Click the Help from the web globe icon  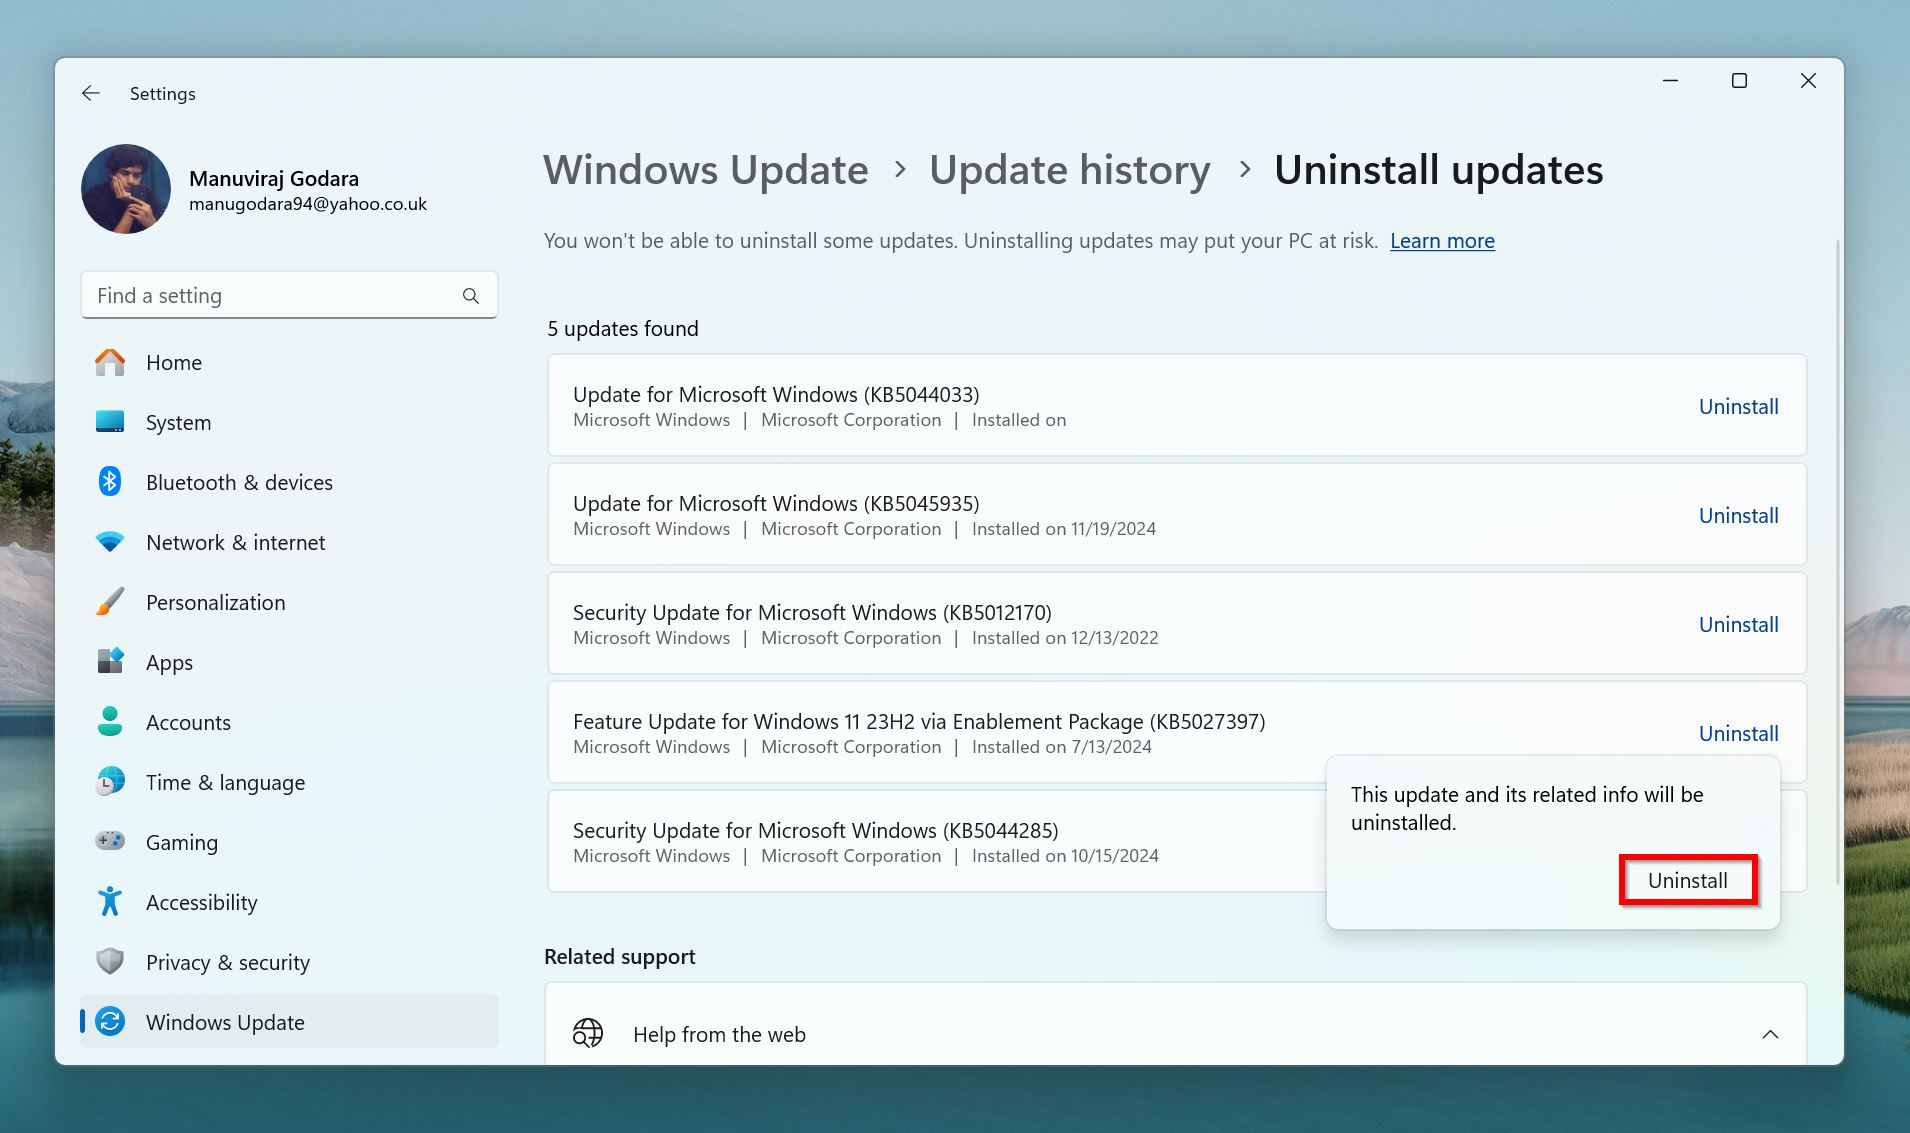pyautogui.click(x=588, y=1033)
